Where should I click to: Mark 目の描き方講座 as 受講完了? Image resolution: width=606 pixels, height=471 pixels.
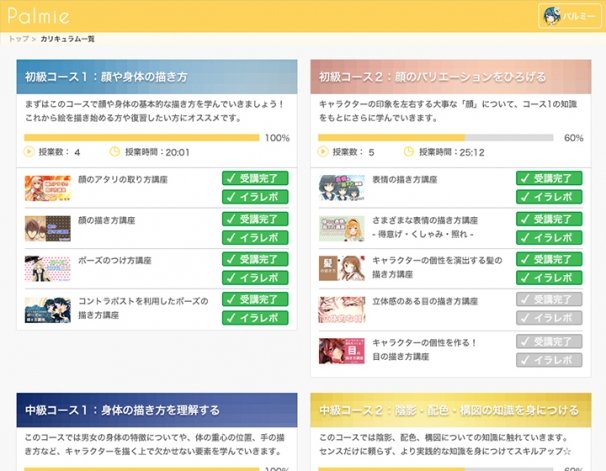point(549,341)
